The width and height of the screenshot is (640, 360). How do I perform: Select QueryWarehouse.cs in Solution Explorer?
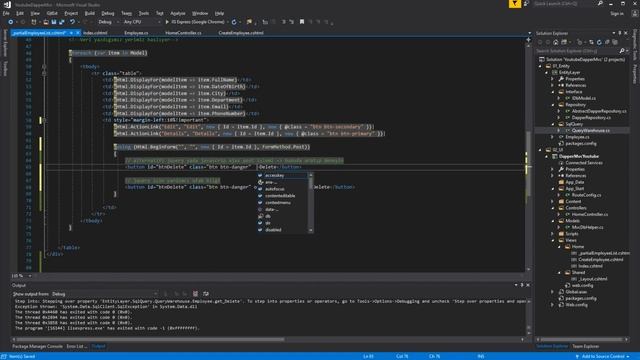coord(591,131)
